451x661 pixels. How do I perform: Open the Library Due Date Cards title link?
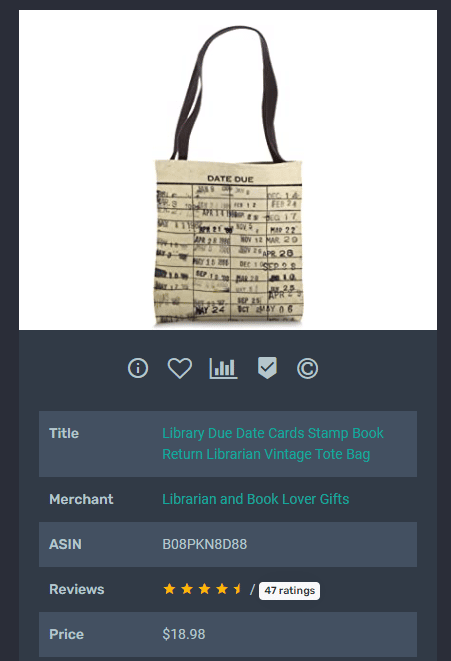(x=273, y=443)
